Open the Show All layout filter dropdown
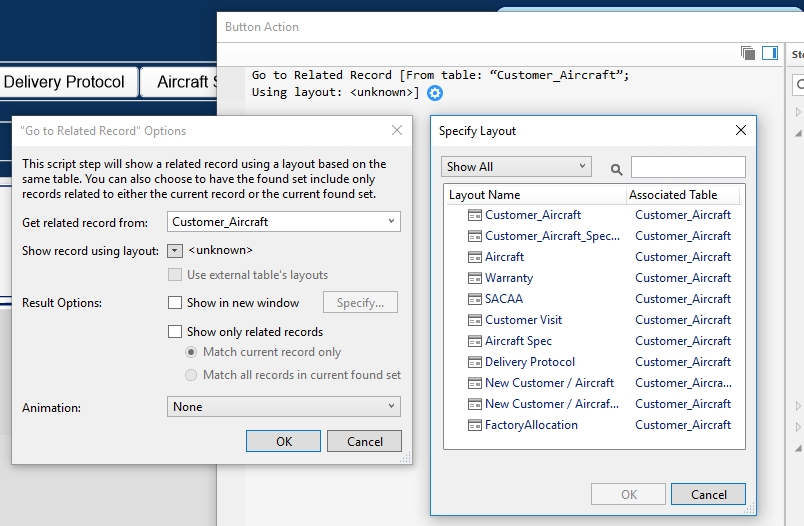 (516, 167)
